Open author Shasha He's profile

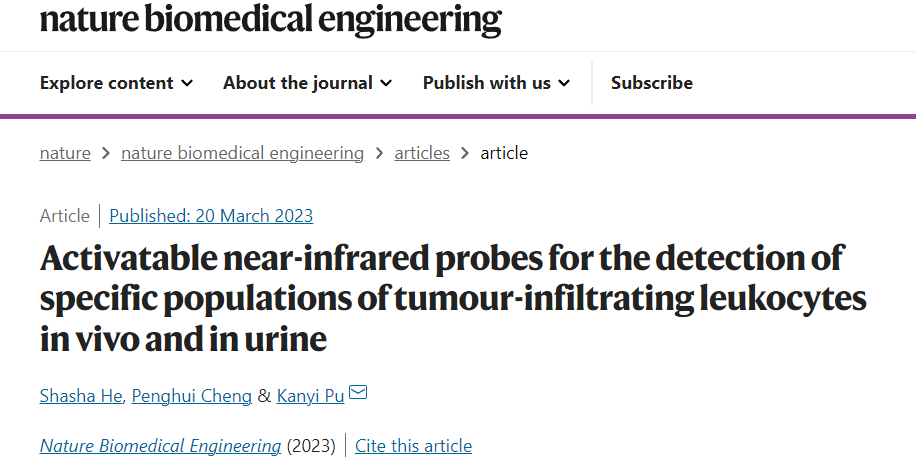pyautogui.click(x=81, y=396)
